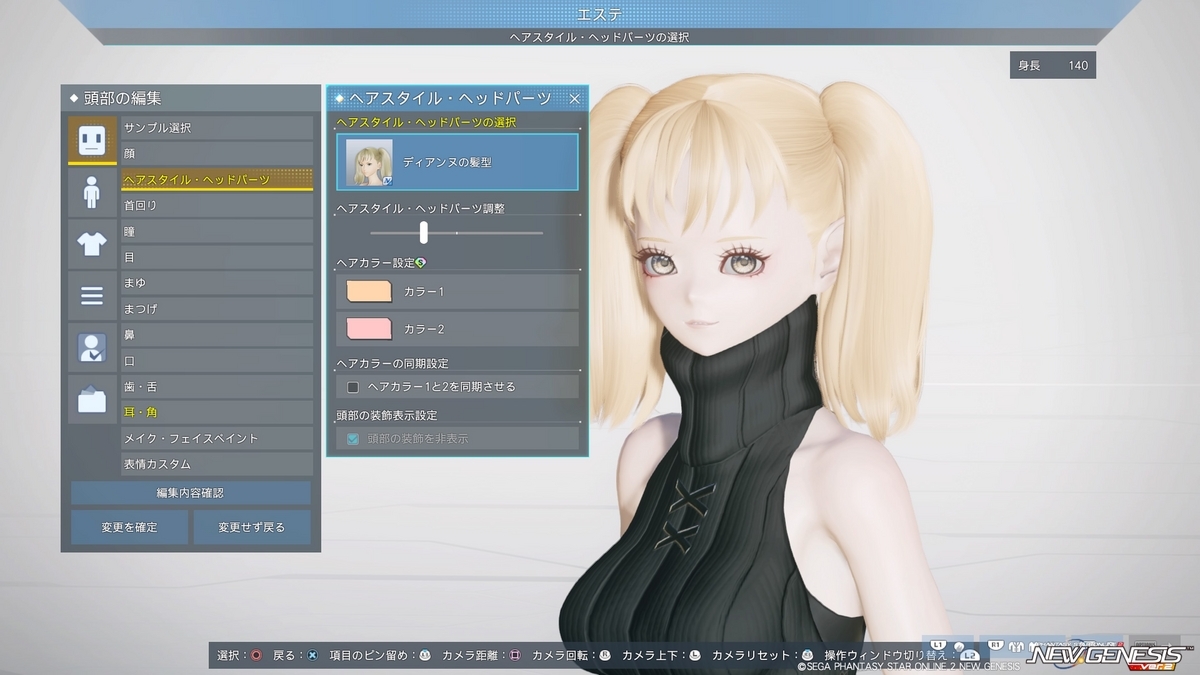Select 歯・舌 menu entry
The height and width of the screenshot is (675, 1200).
coord(217,387)
